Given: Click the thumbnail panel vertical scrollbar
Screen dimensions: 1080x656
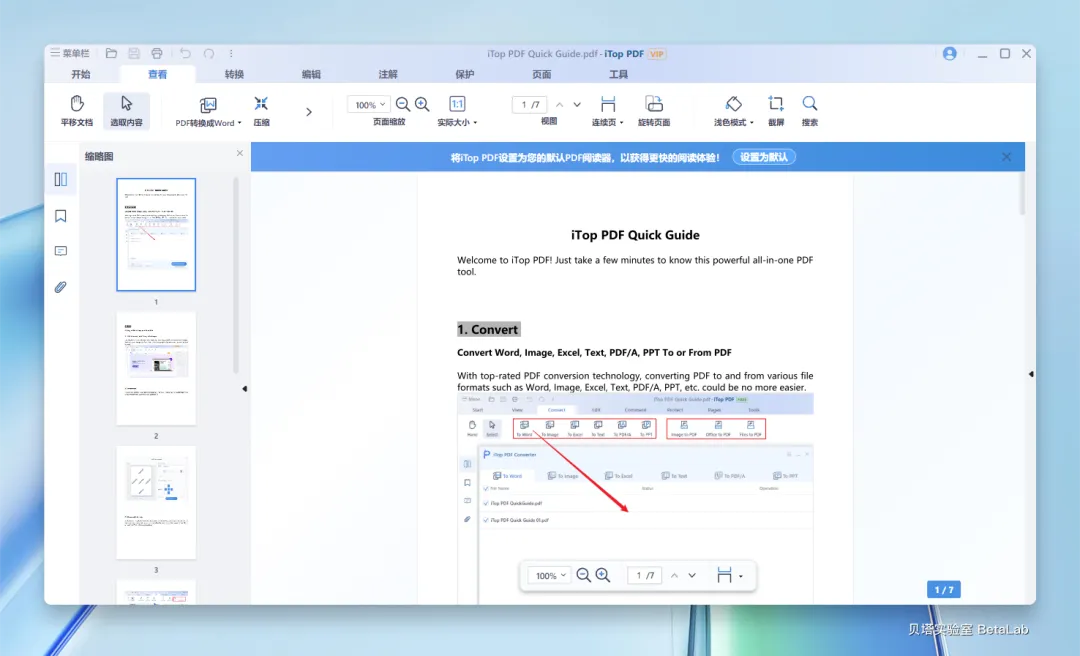Looking at the screenshot, I should pos(236,276).
